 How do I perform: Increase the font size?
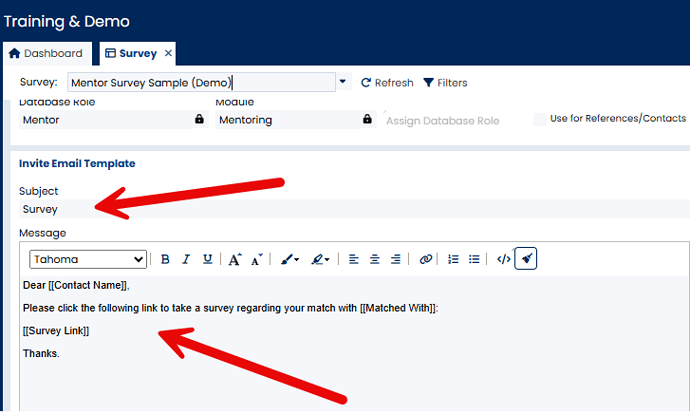(235, 259)
